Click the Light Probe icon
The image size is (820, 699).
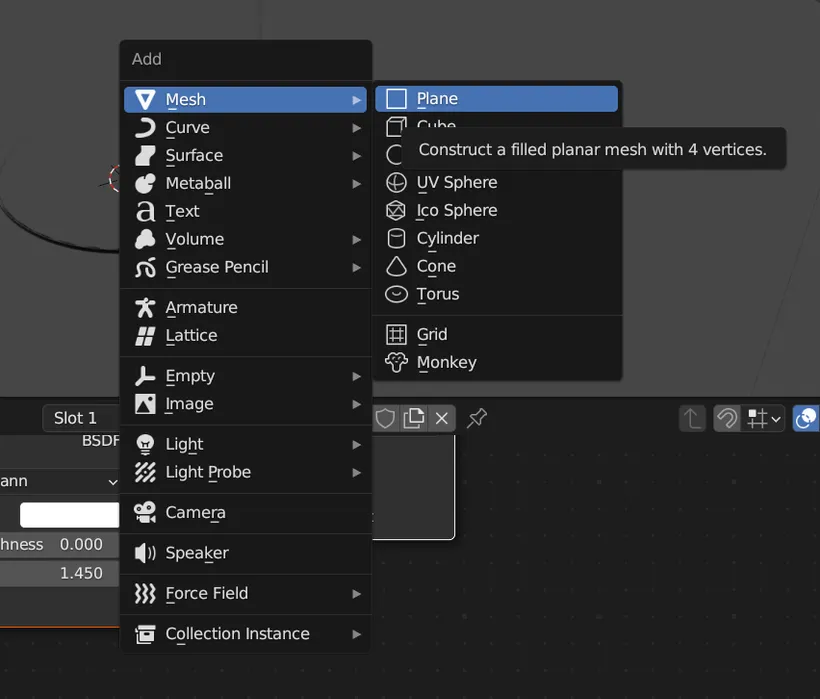pos(145,472)
